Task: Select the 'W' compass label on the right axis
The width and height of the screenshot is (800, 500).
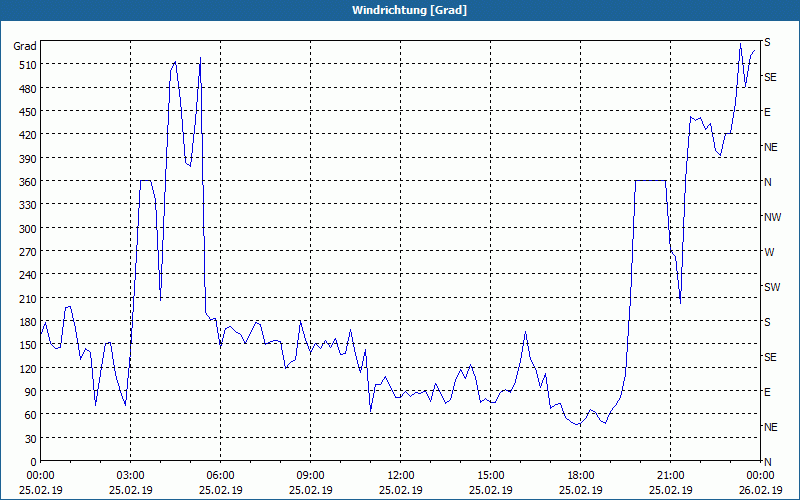Action: pos(769,252)
